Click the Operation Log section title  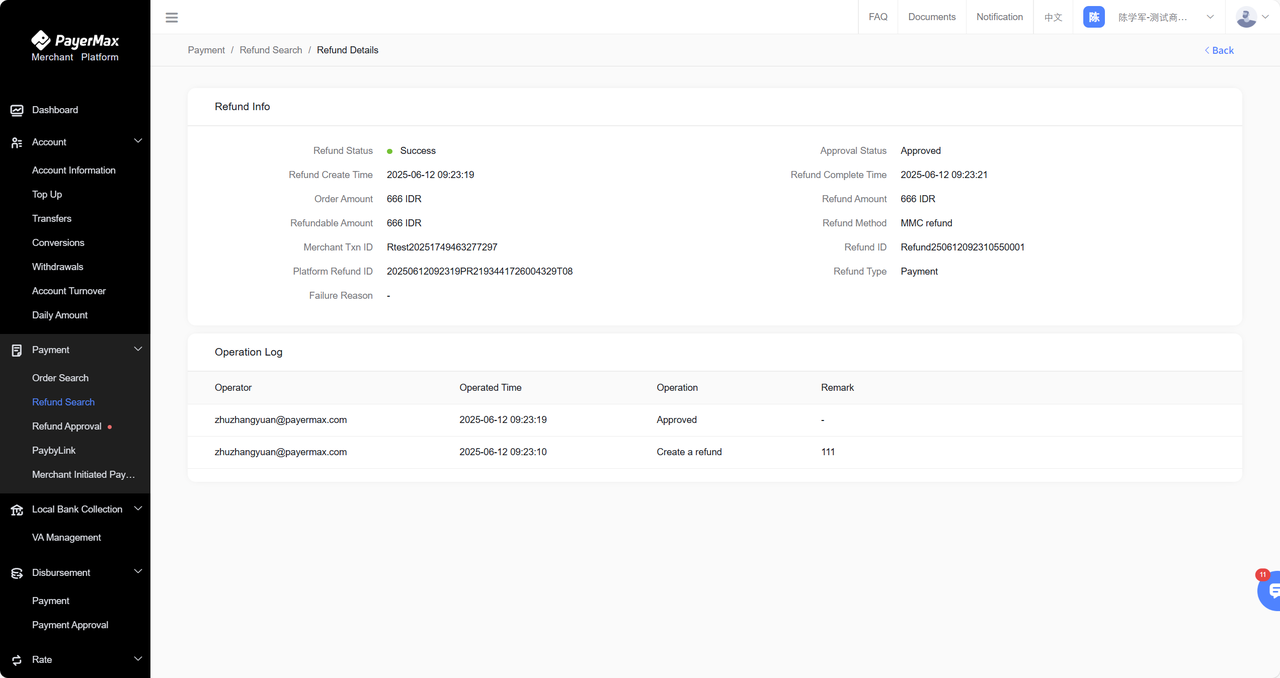tap(249, 352)
